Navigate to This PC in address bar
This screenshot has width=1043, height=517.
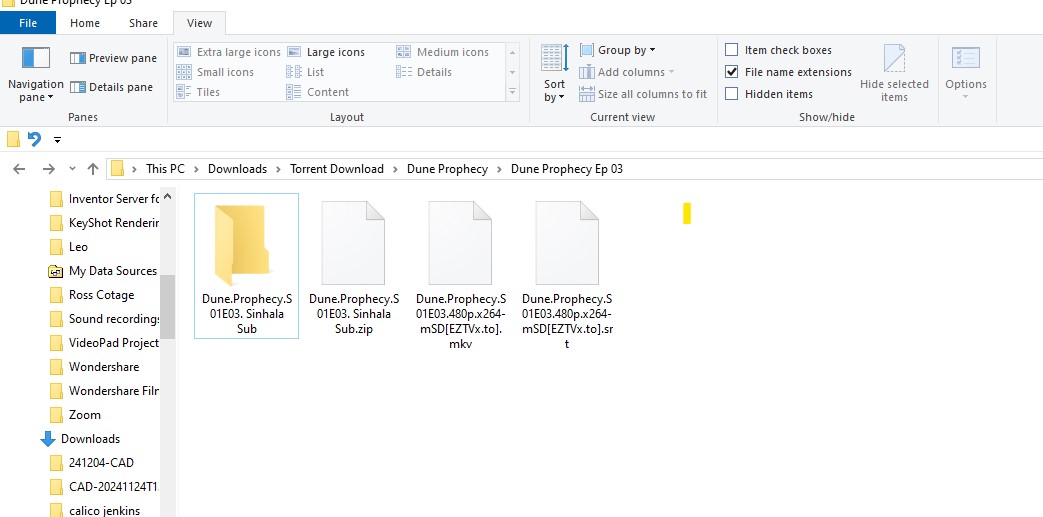coord(166,169)
